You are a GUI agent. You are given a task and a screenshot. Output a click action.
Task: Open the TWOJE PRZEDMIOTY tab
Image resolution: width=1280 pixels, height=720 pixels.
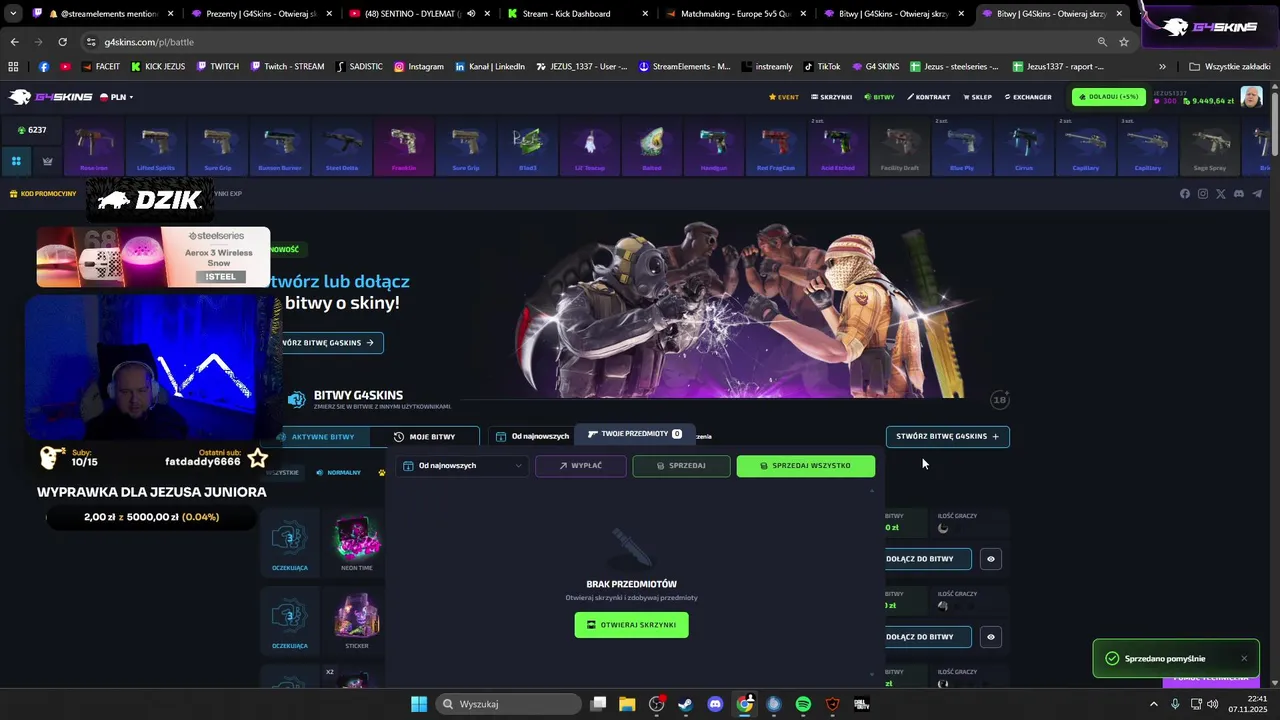[x=635, y=434]
